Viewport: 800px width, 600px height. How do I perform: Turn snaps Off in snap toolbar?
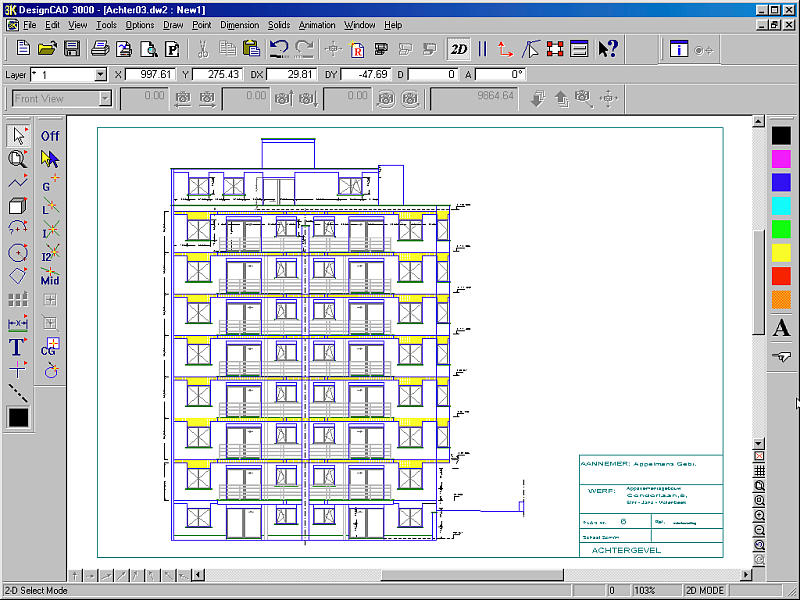(x=50, y=136)
